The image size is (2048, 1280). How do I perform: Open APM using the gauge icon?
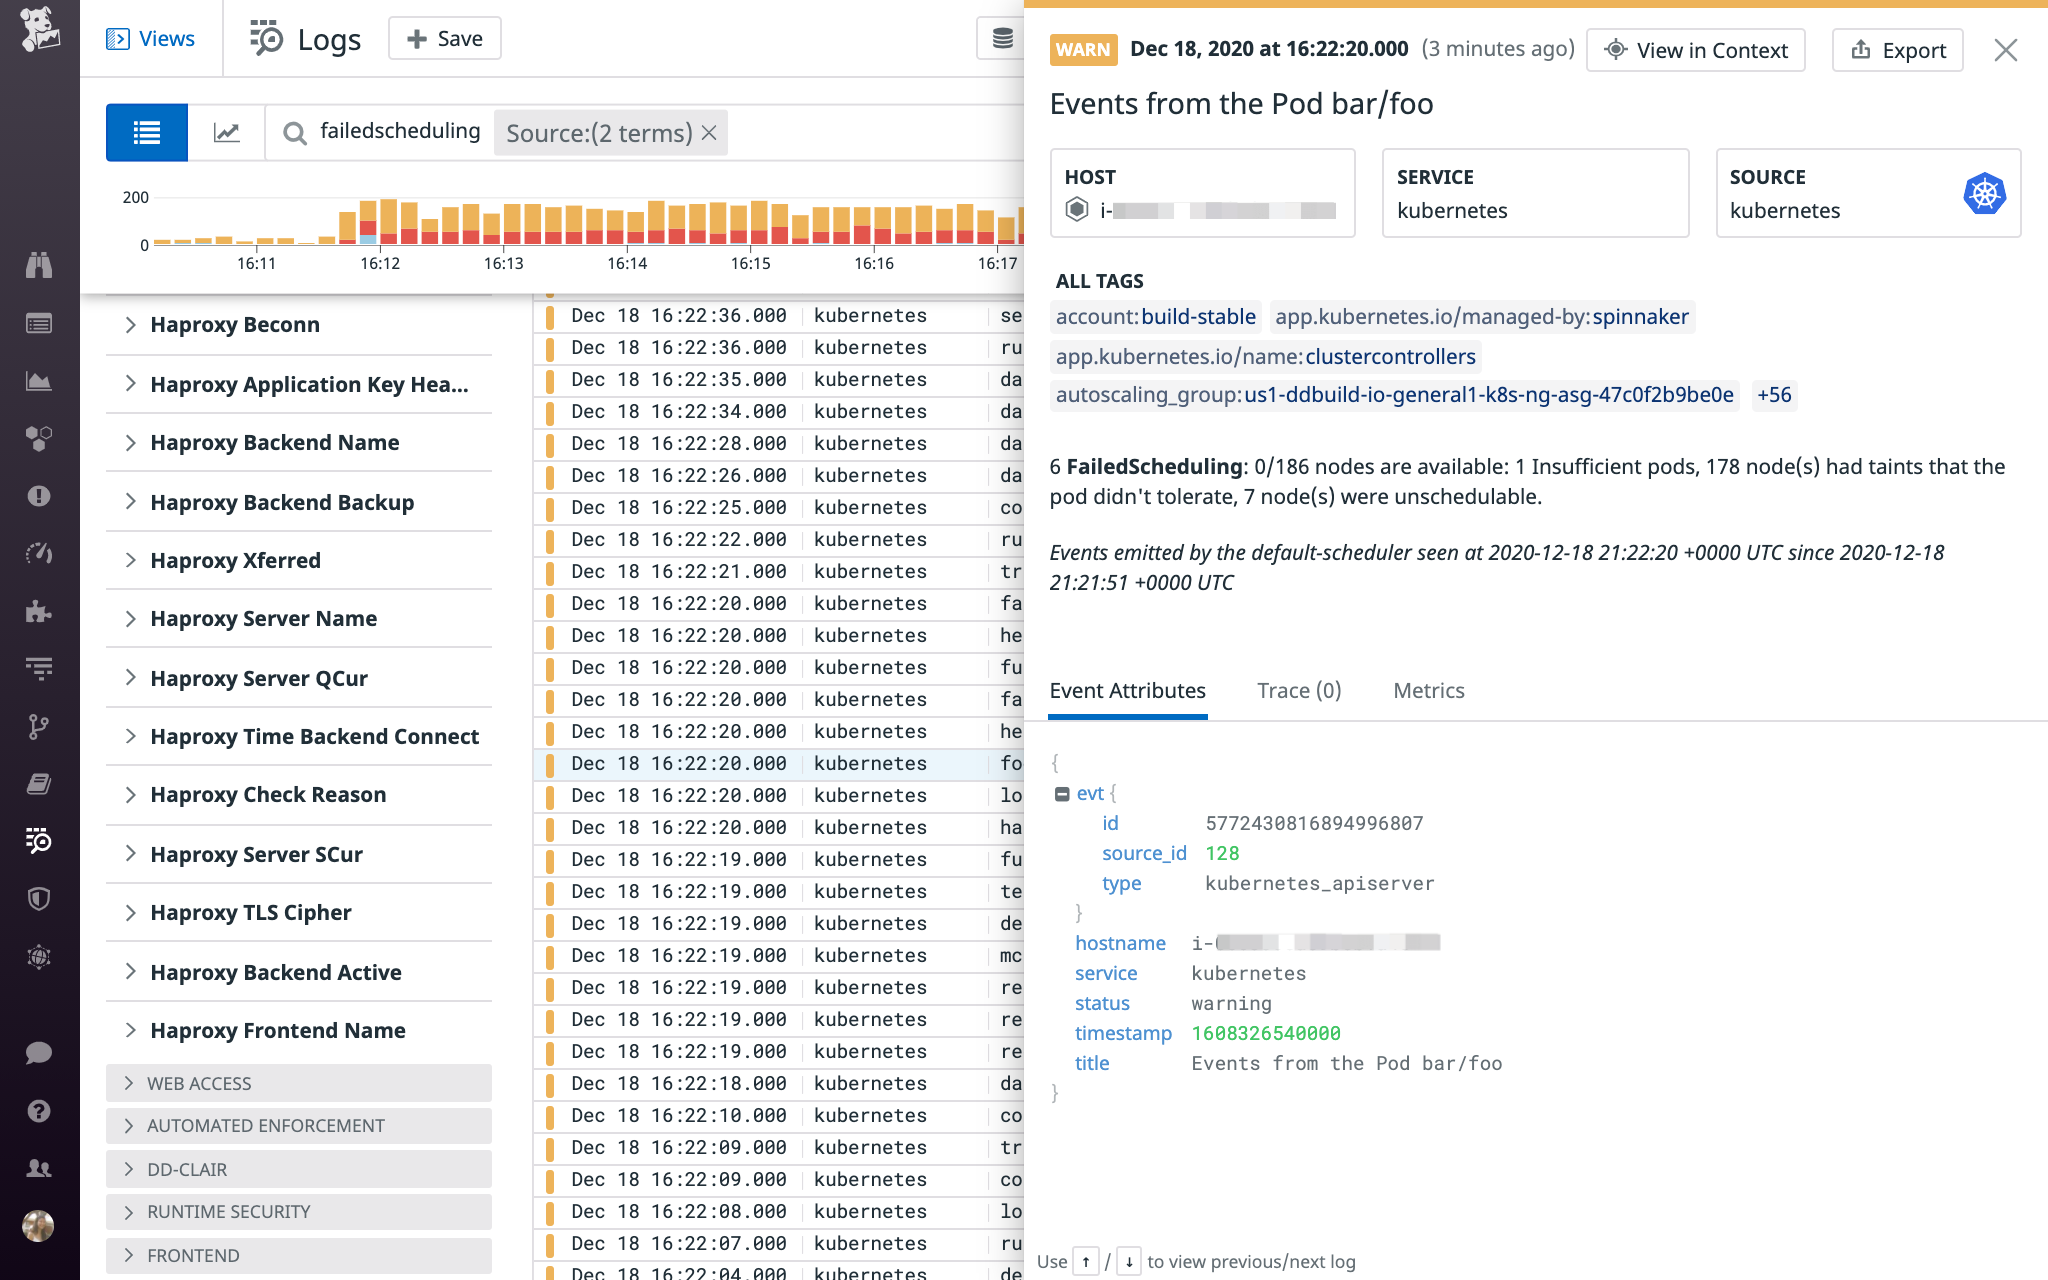pos(40,552)
